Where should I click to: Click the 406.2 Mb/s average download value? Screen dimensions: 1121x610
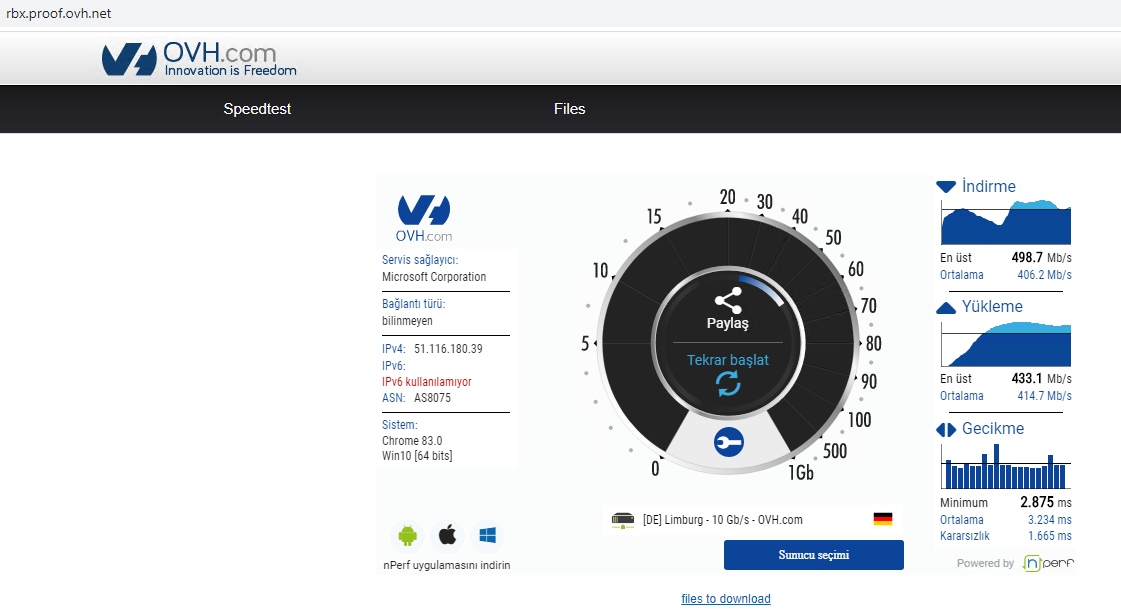(1044, 275)
